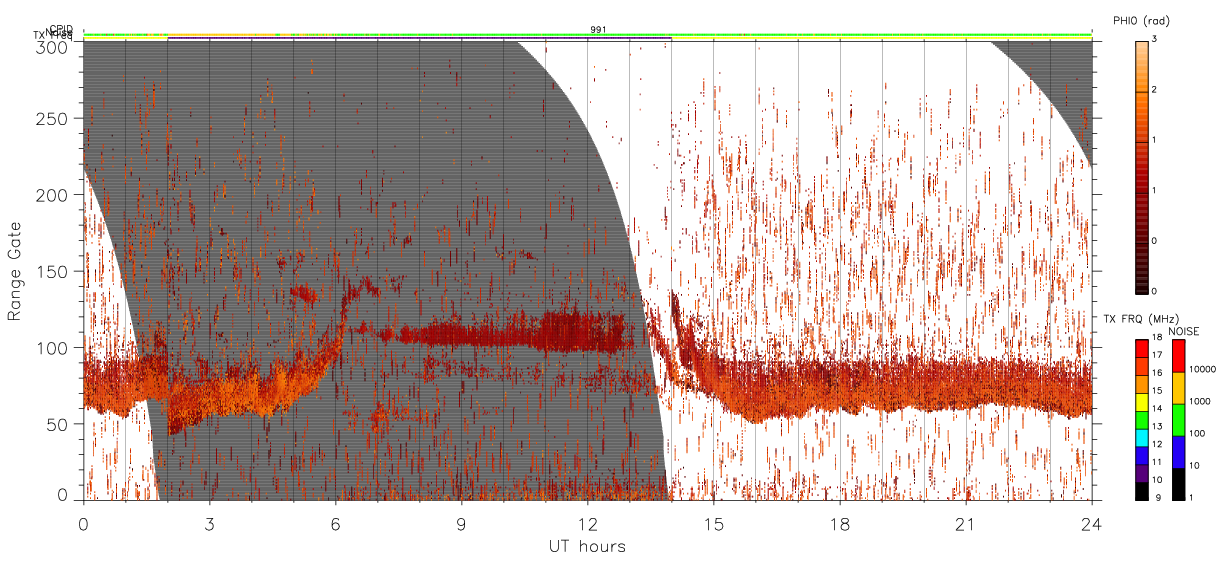This screenshot has width=1228, height=567.
Task: Click the red NOISE swatch above 10000
Action: click(x=1177, y=356)
